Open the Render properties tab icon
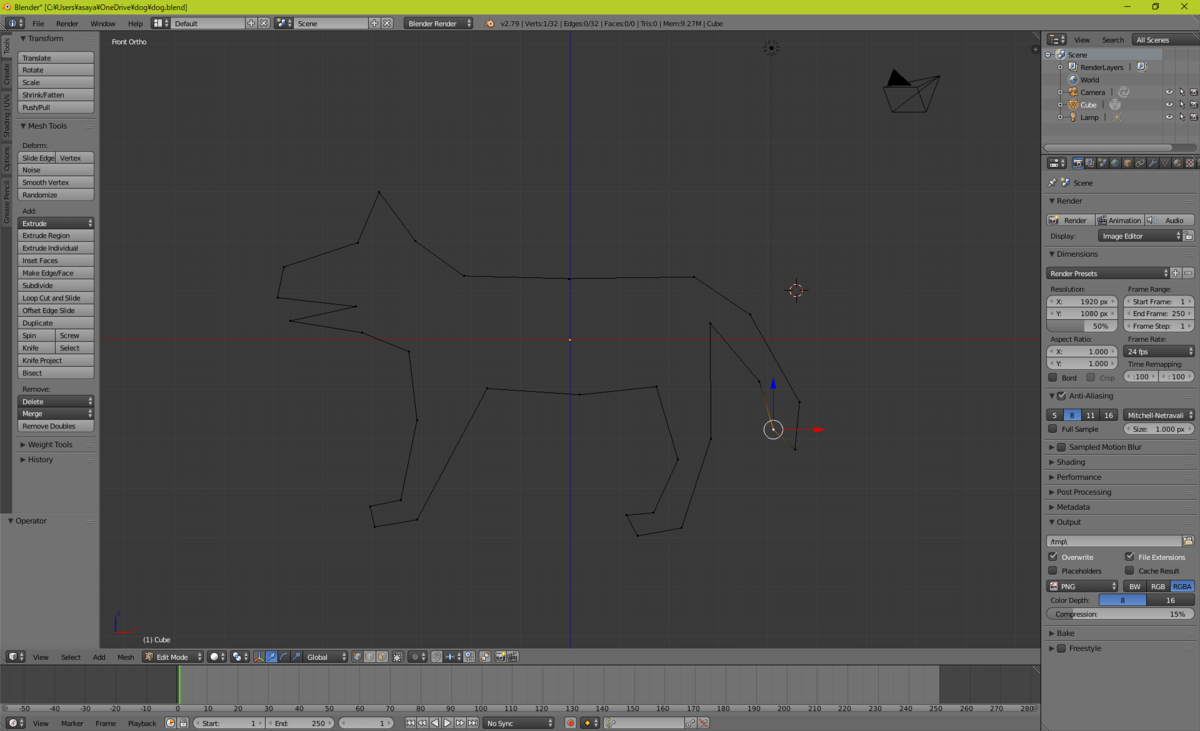This screenshot has width=1200, height=731. pos(1078,163)
